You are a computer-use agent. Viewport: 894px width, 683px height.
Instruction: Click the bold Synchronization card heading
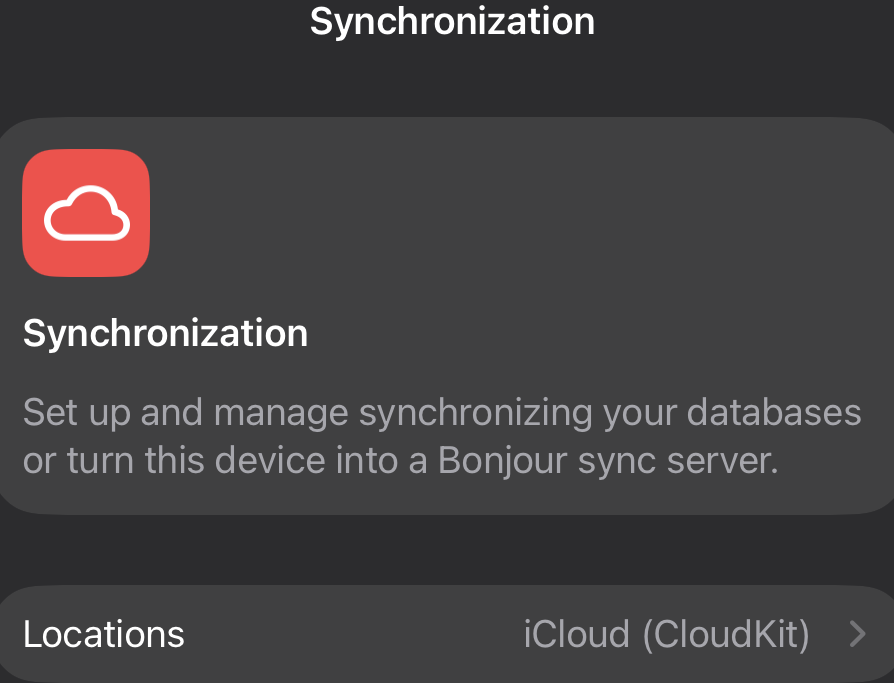pyautogui.click(x=165, y=333)
